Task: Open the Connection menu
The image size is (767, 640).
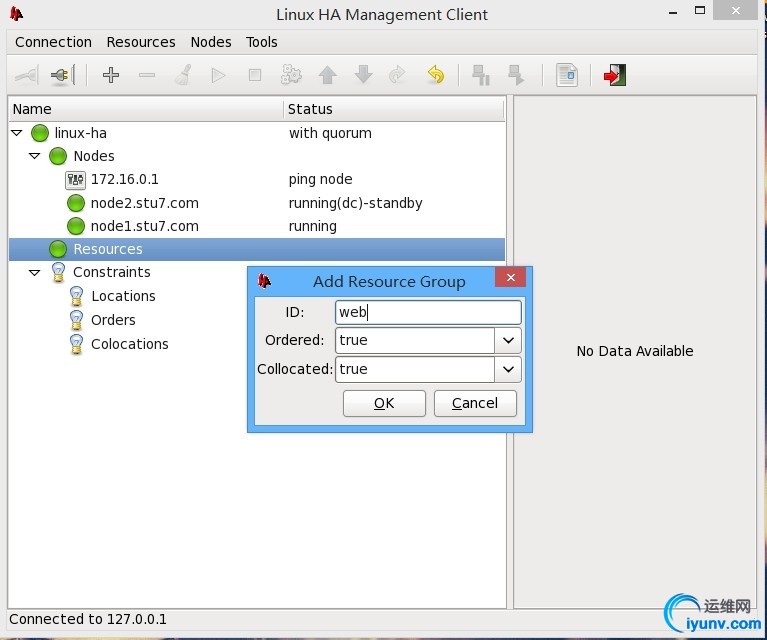Action: (53, 42)
